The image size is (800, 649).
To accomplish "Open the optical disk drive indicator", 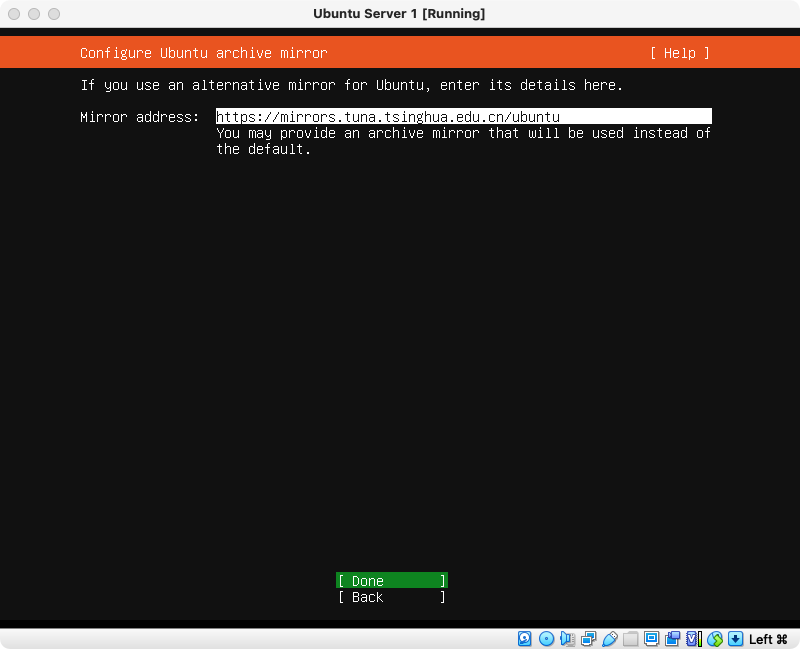I will click(546, 639).
